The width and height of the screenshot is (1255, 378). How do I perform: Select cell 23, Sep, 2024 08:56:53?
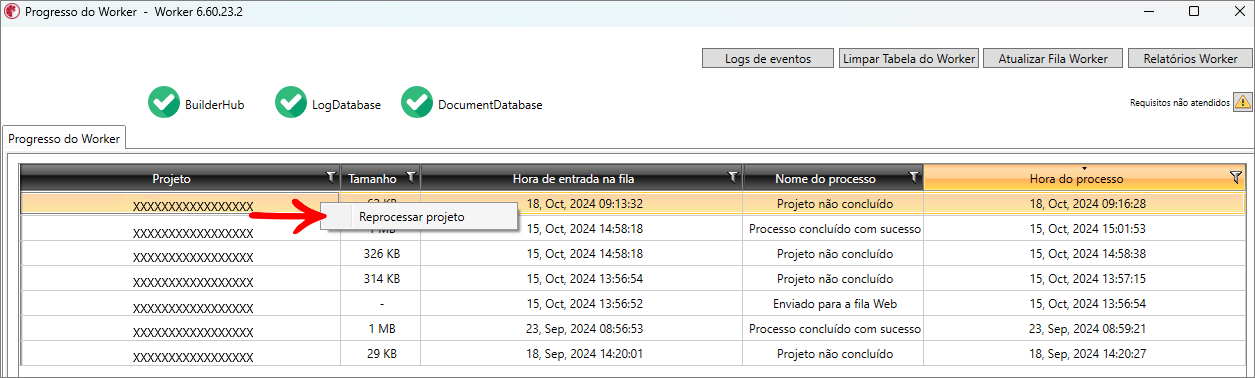[x=582, y=328]
